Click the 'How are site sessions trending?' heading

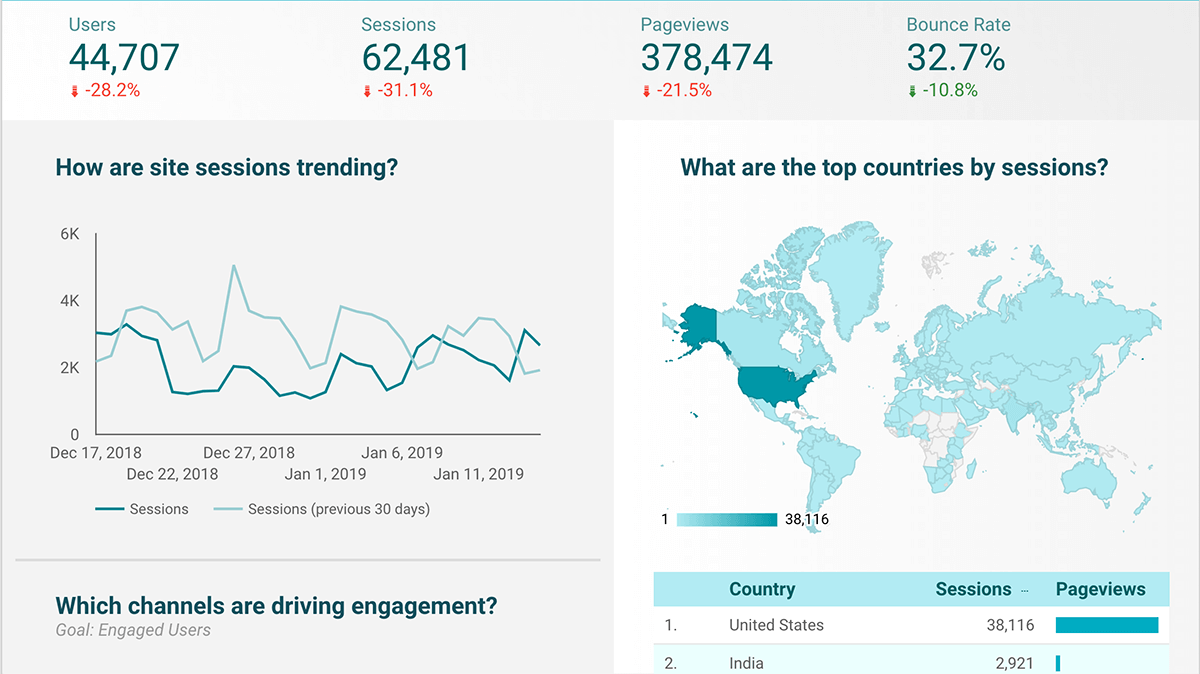pyautogui.click(x=227, y=168)
